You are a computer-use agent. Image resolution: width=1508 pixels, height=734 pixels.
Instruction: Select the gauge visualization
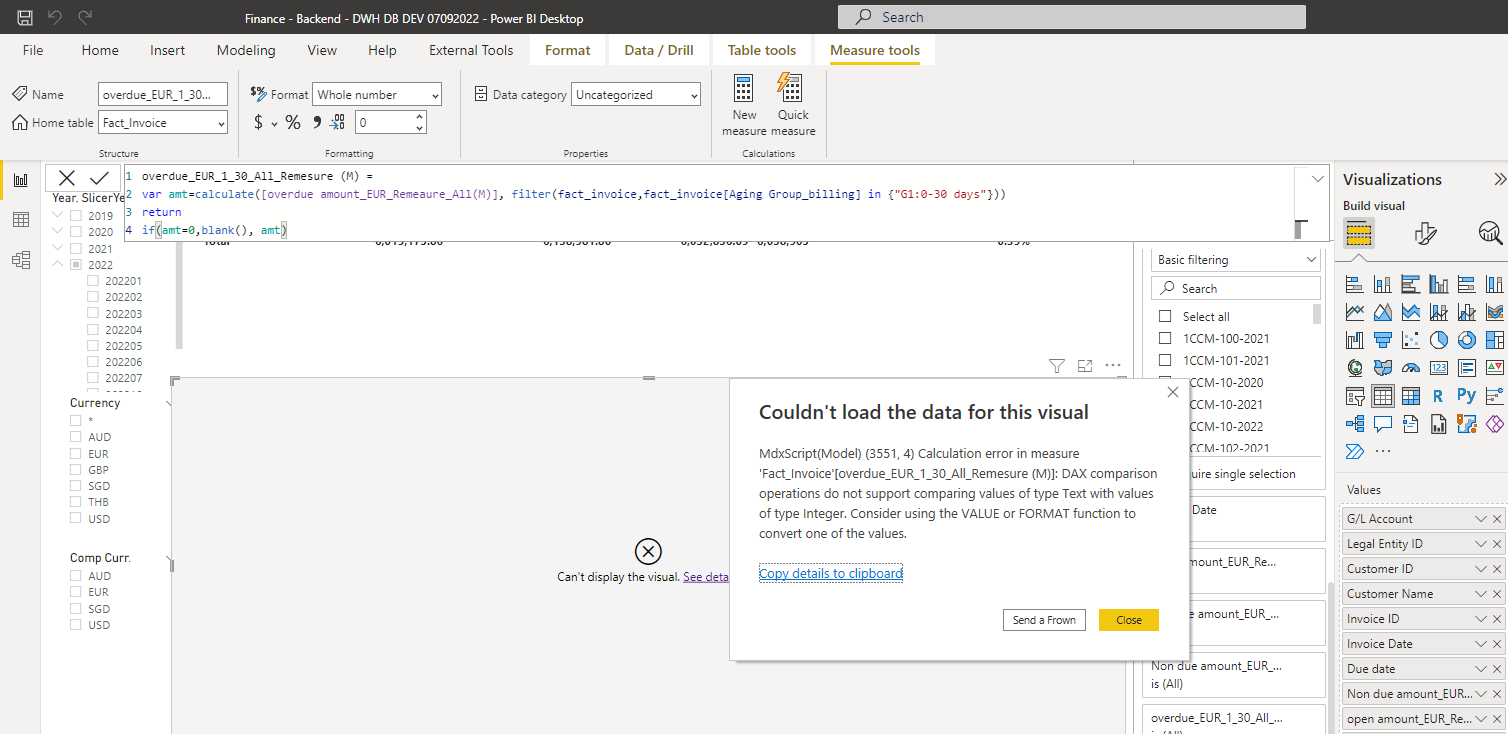[x=1411, y=368]
